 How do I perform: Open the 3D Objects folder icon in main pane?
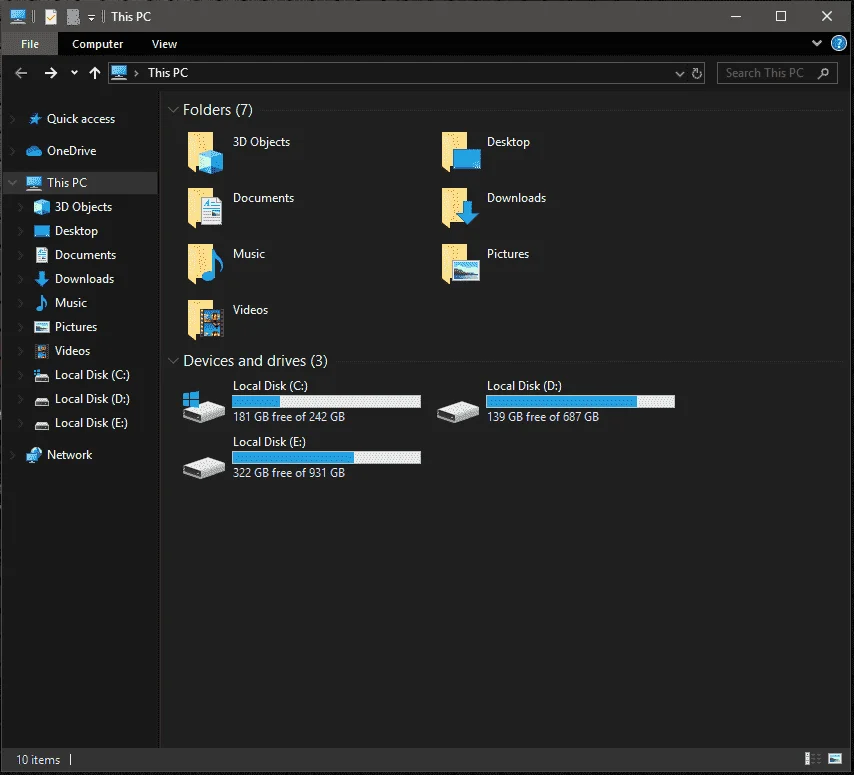[205, 153]
